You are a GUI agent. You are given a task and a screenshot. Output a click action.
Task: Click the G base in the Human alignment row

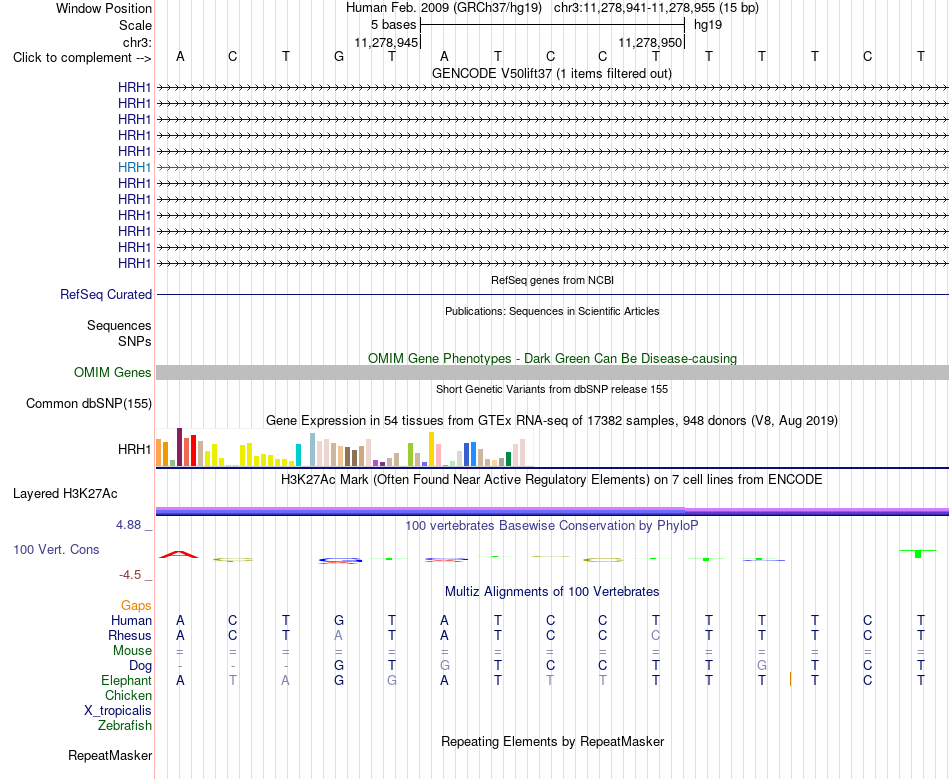pos(339,621)
